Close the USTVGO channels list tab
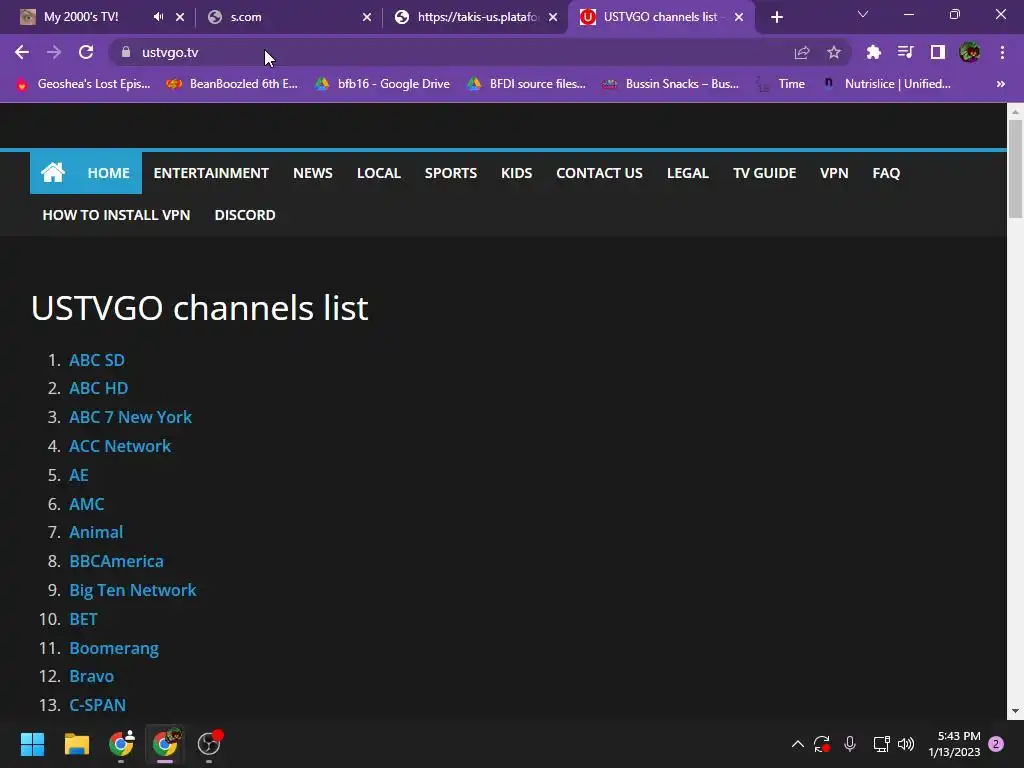The image size is (1024, 768). click(739, 17)
